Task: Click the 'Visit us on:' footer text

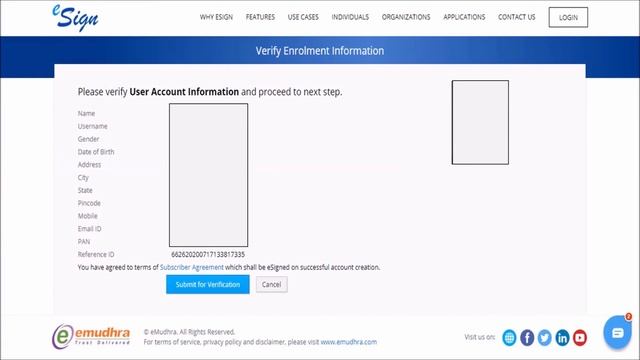Action: (480, 337)
